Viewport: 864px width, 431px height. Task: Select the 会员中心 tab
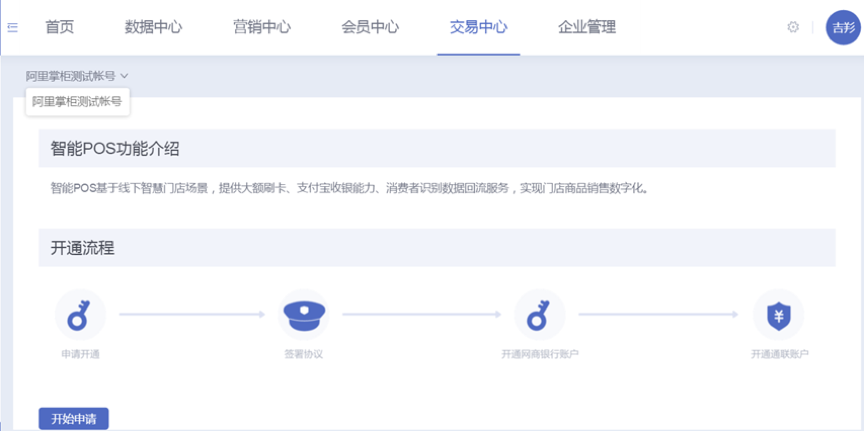[x=370, y=27]
